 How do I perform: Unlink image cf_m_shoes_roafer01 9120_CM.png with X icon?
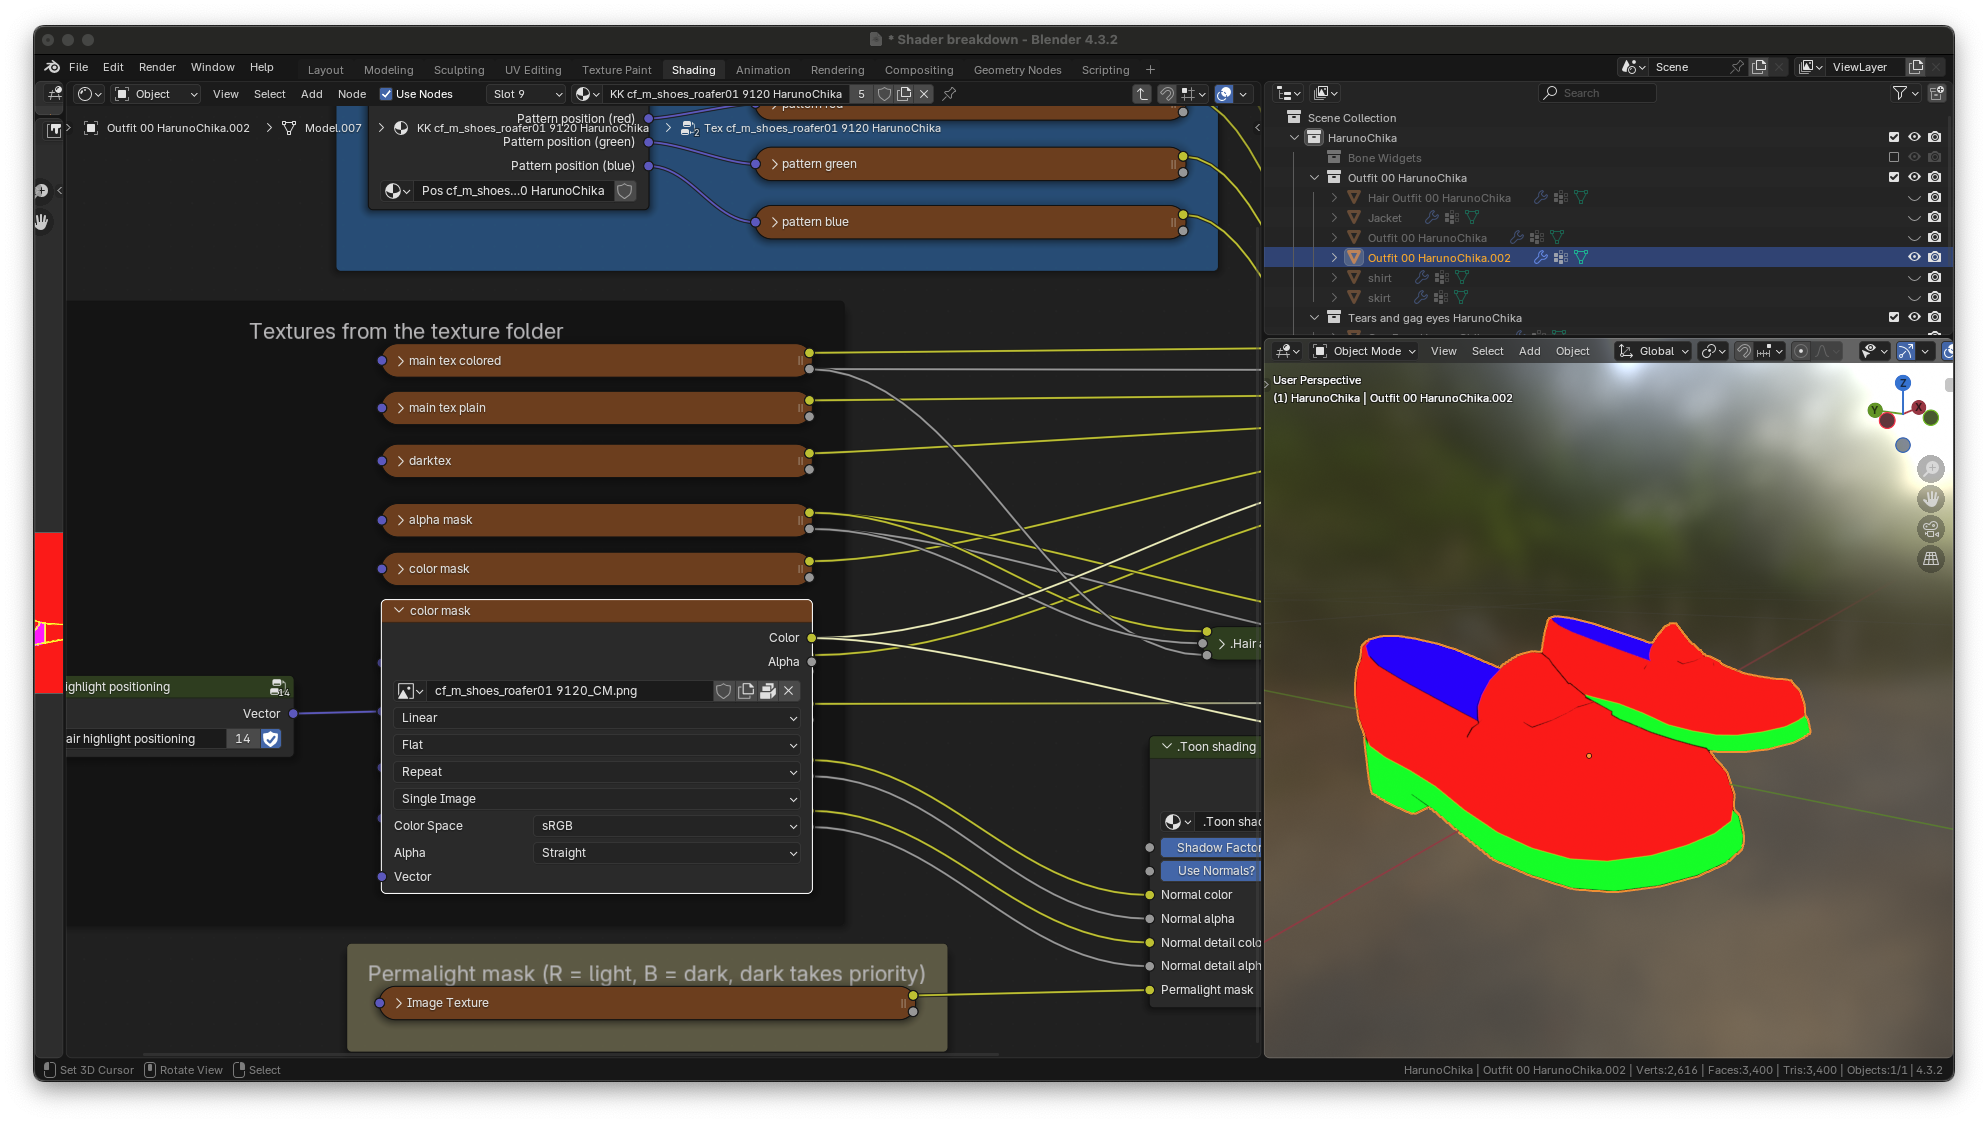coord(789,691)
